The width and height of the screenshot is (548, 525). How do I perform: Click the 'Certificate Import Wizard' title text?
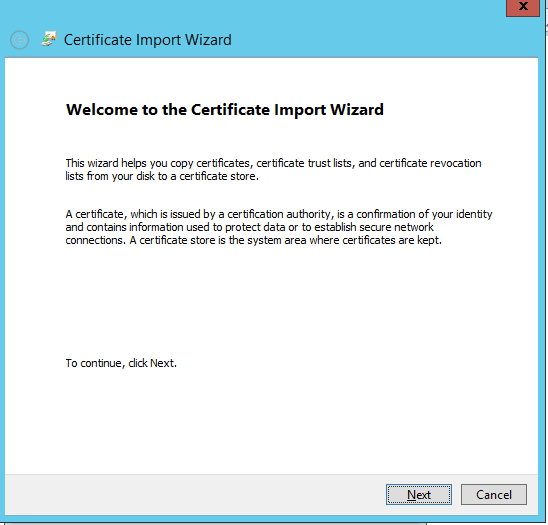click(147, 40)
